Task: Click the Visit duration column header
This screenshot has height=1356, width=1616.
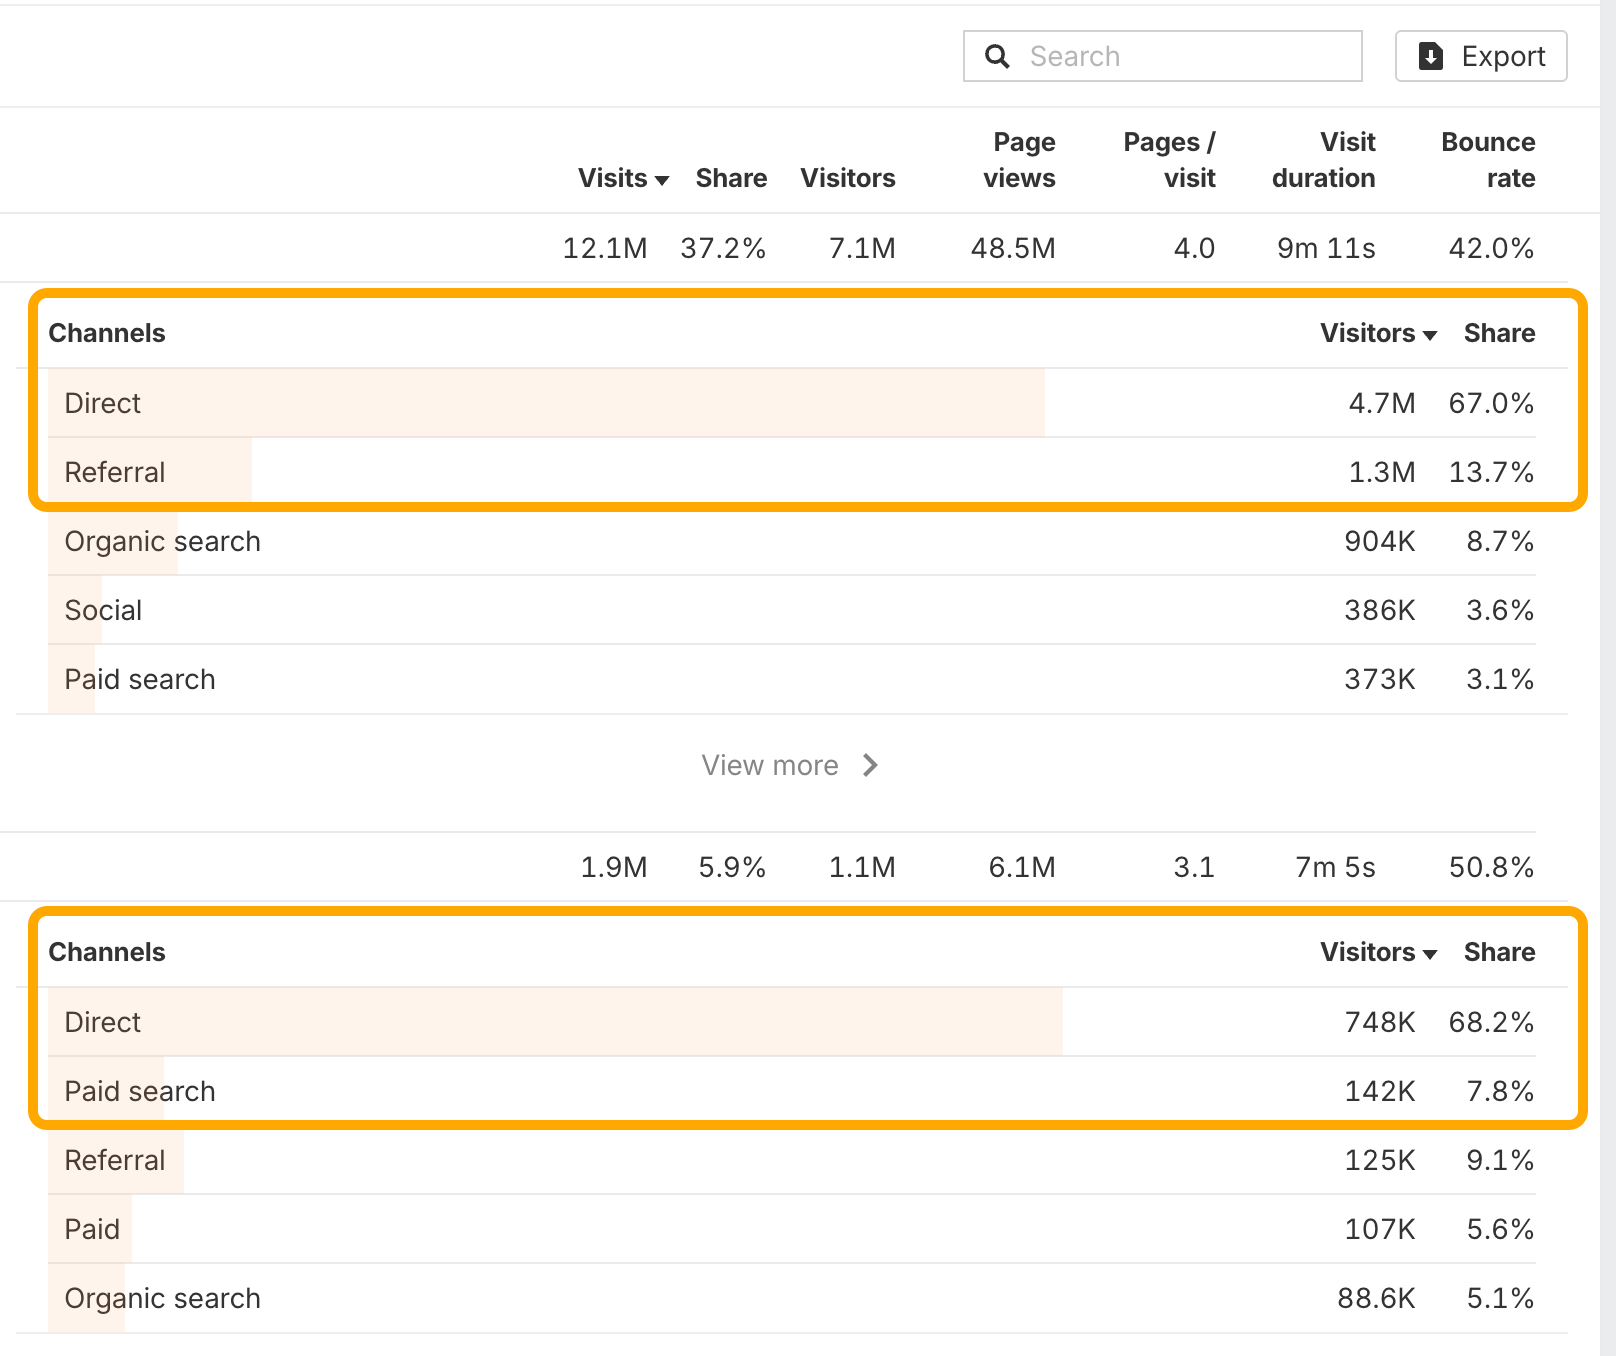Action: (x=1323, y=160)
